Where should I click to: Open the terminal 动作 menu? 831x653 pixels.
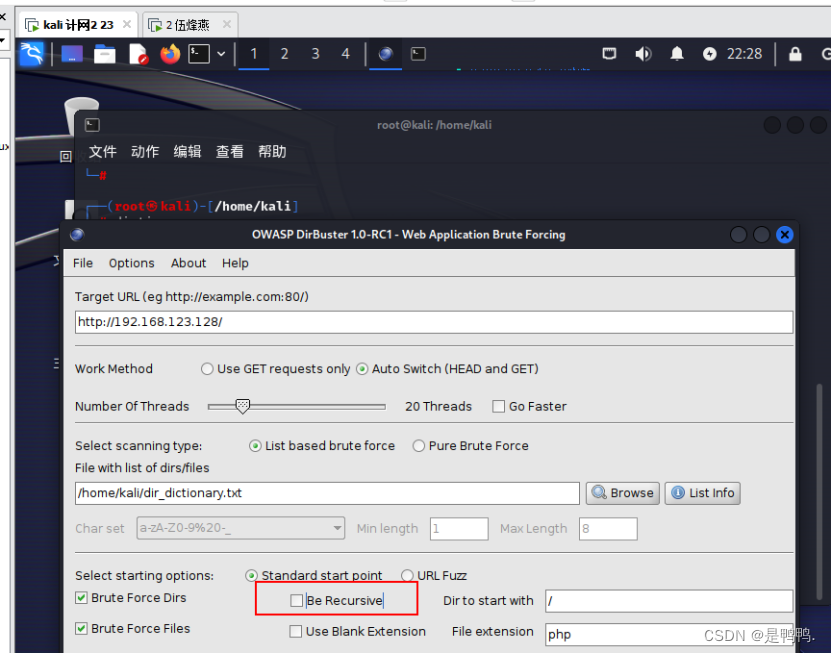[145, 152]
